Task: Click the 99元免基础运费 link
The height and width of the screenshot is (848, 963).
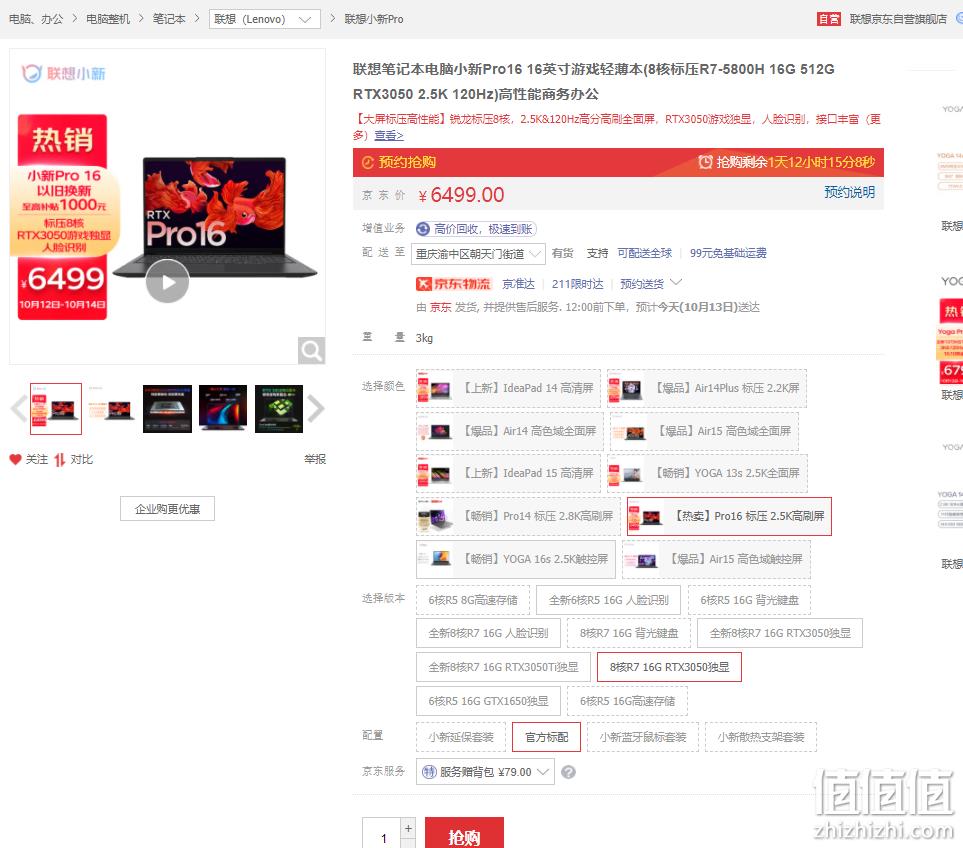Action: 728,253
